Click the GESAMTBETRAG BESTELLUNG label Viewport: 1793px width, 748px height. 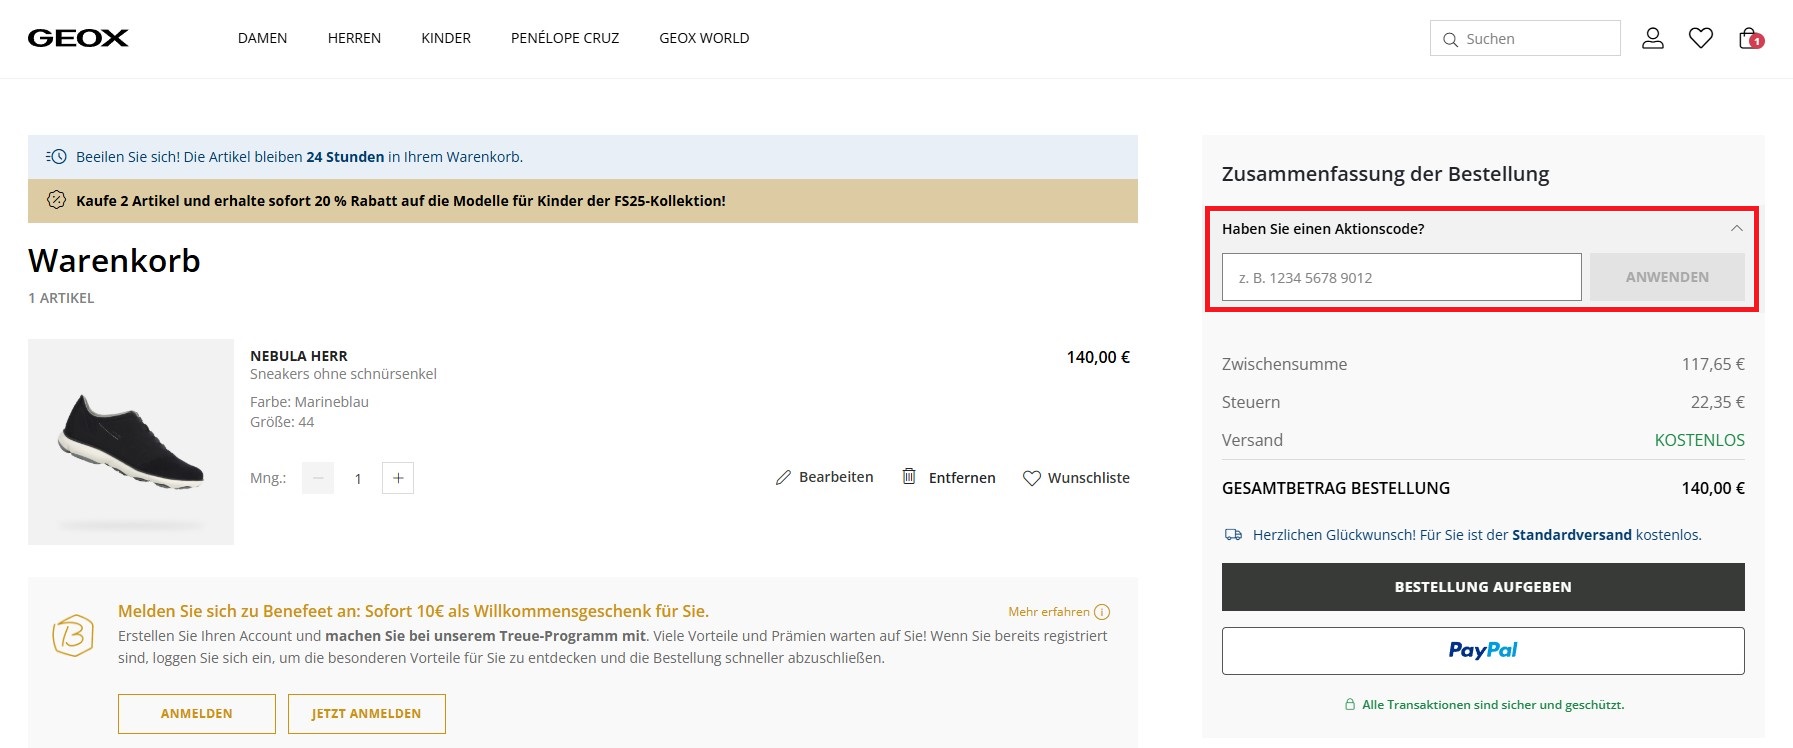1336,488
